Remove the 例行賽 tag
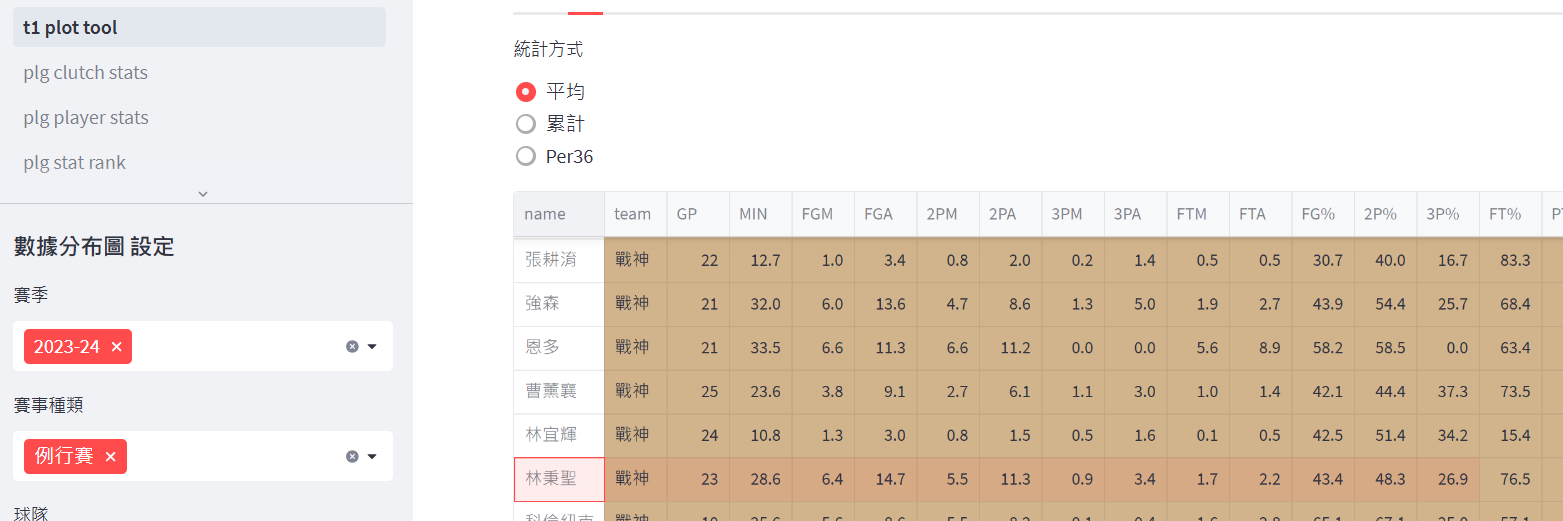Viewport: 1563px width, 521px height. (x=110, y=457)
